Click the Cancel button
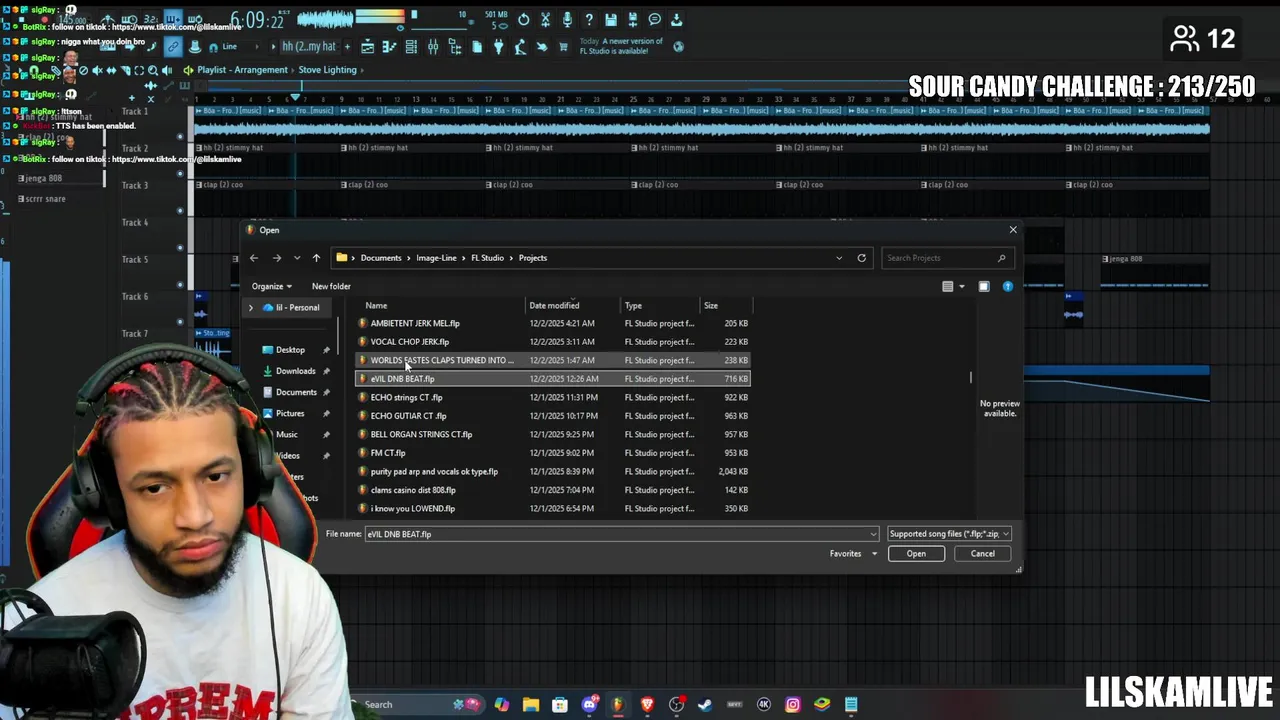This screenshot has width=1280, height=720. (x=982, y=554)
